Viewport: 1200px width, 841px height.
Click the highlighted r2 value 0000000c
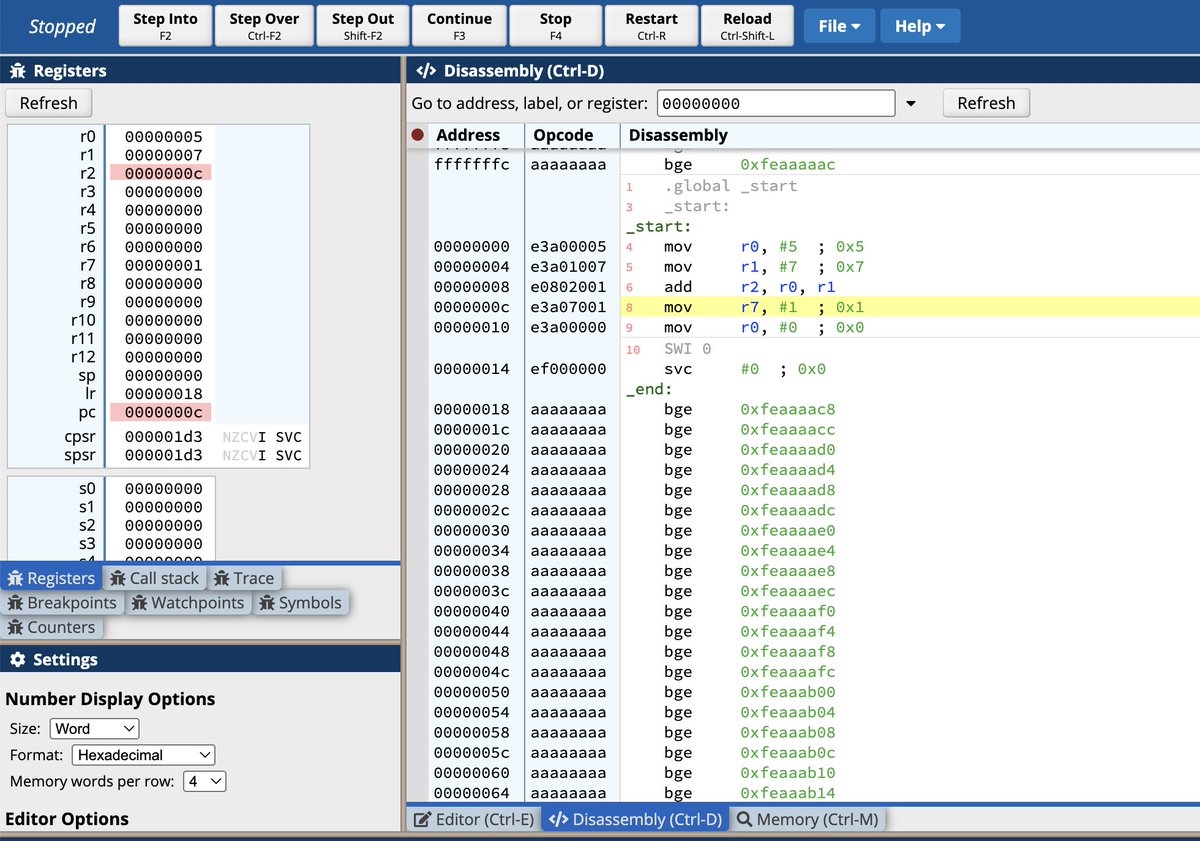(163, 173)
